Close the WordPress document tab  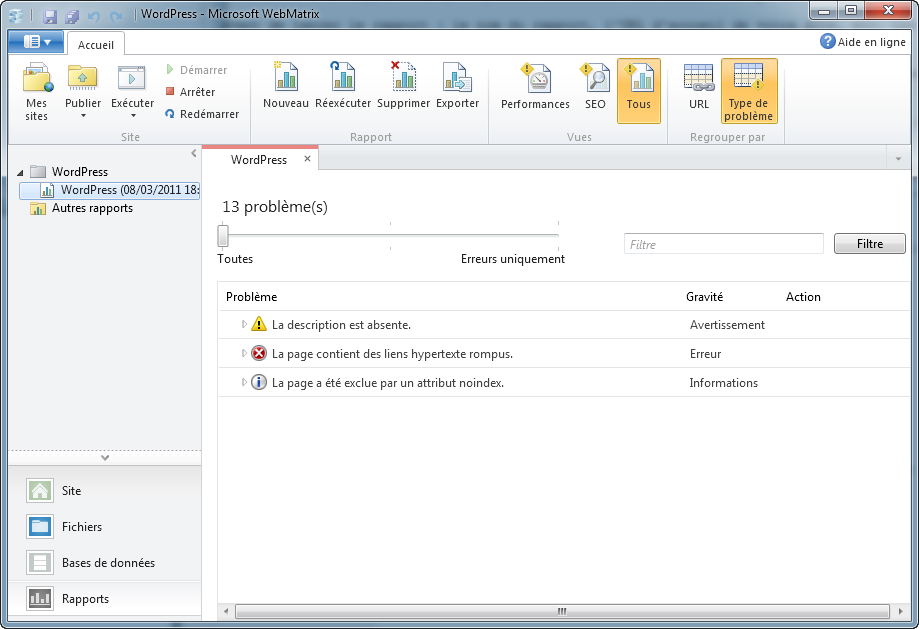click(308, 159)
